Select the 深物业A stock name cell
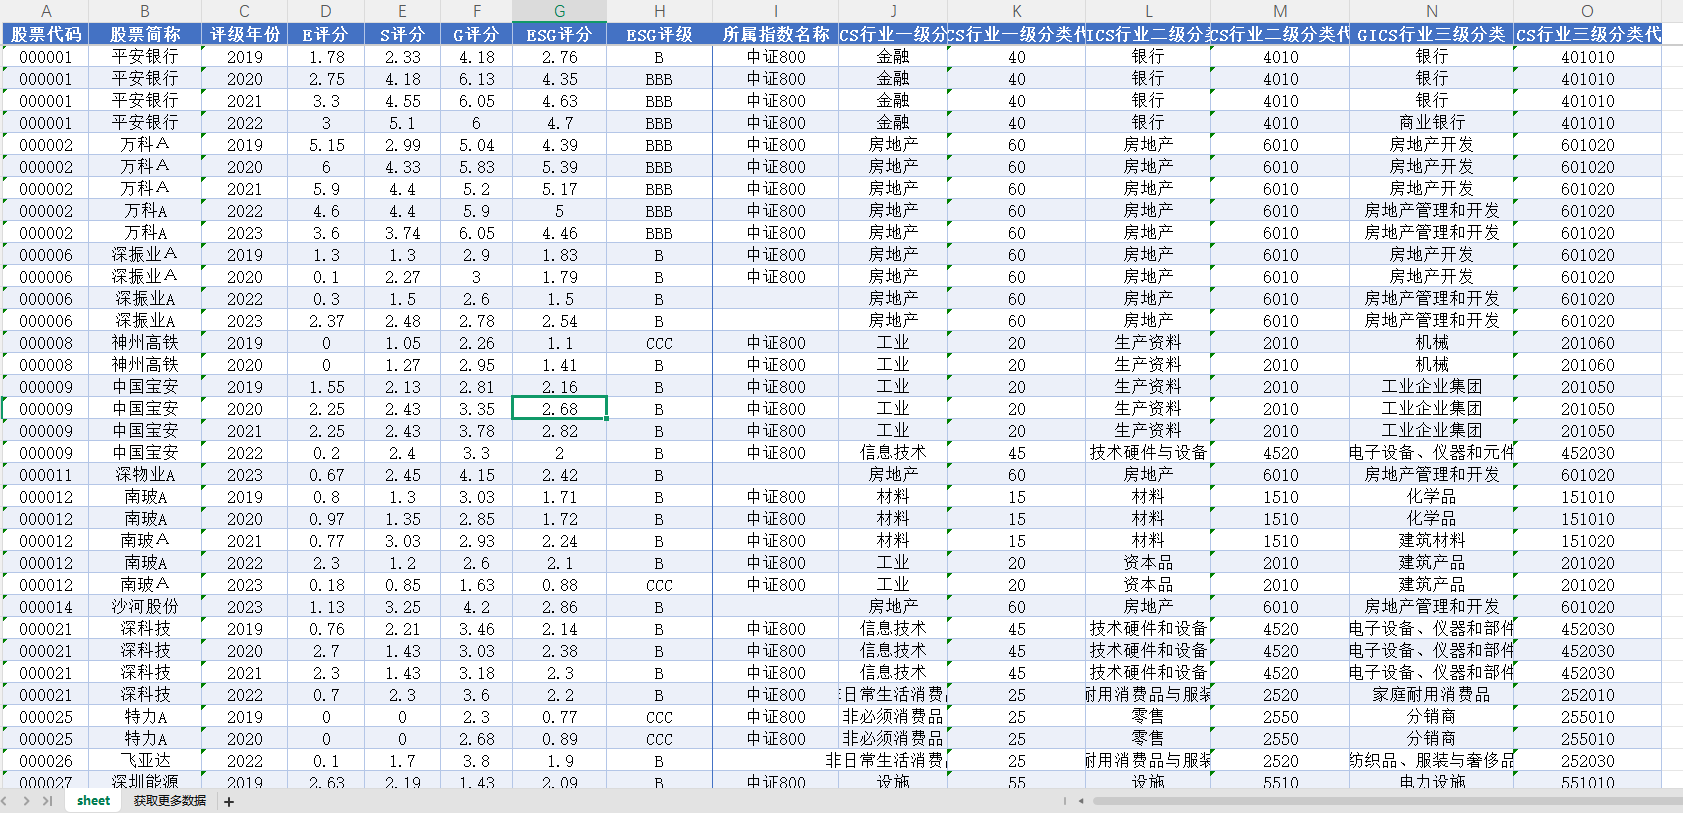The width and height of the screenshot is (1683, 813). coord(145,474)
